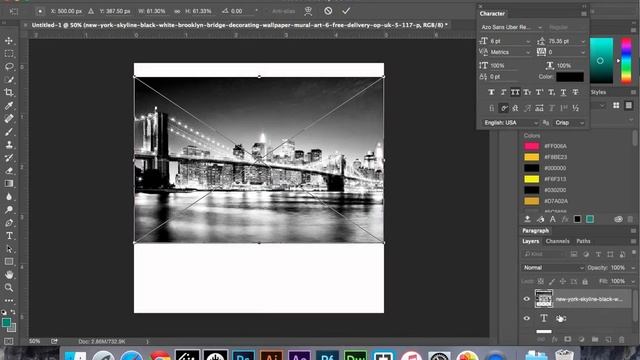Select the Dodge tool

click(x=9, y=209)
